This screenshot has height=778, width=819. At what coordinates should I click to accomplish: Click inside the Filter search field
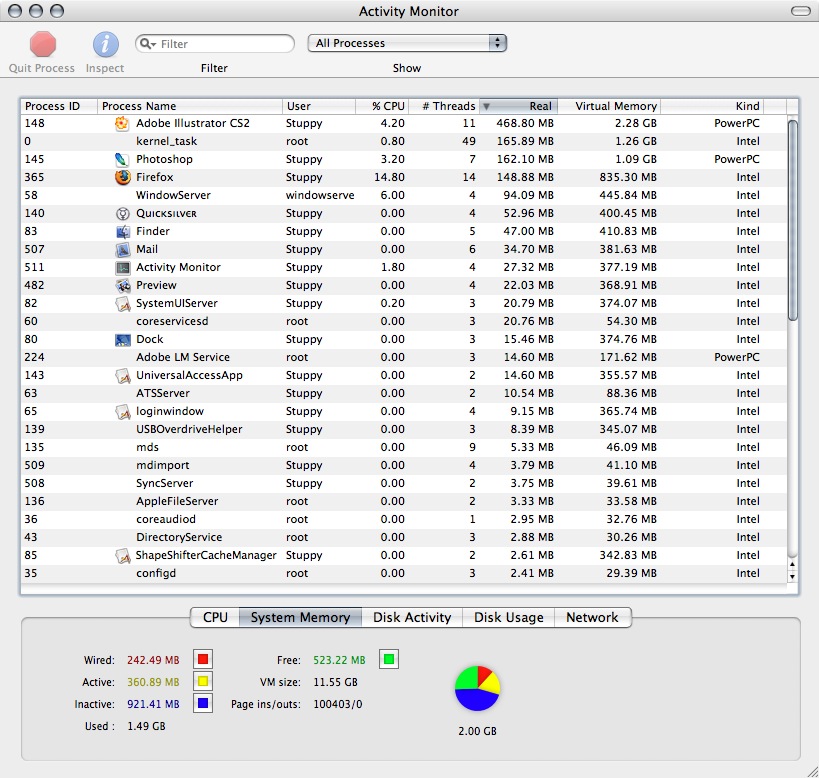pyautogui.click(x=215, y=44)
